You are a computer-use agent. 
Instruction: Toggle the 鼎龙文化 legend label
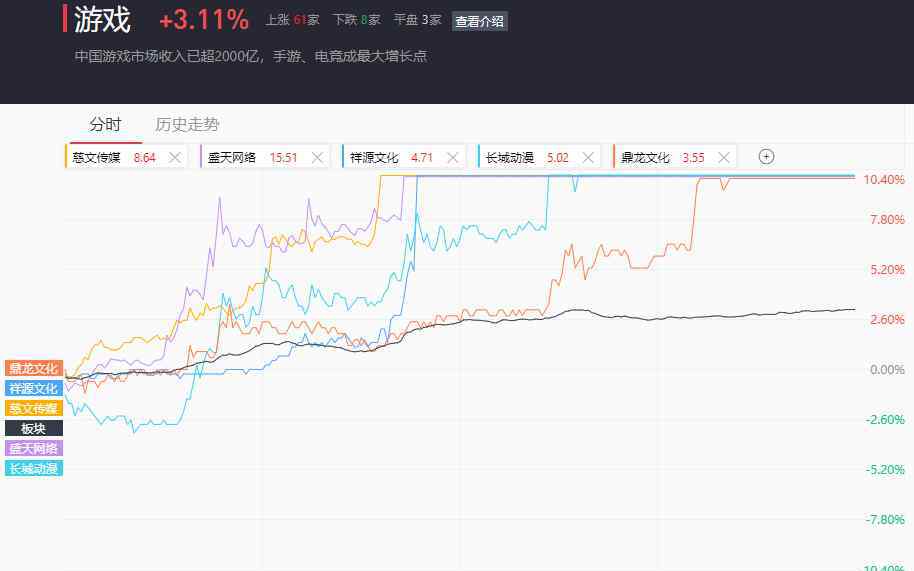point(34,368)
